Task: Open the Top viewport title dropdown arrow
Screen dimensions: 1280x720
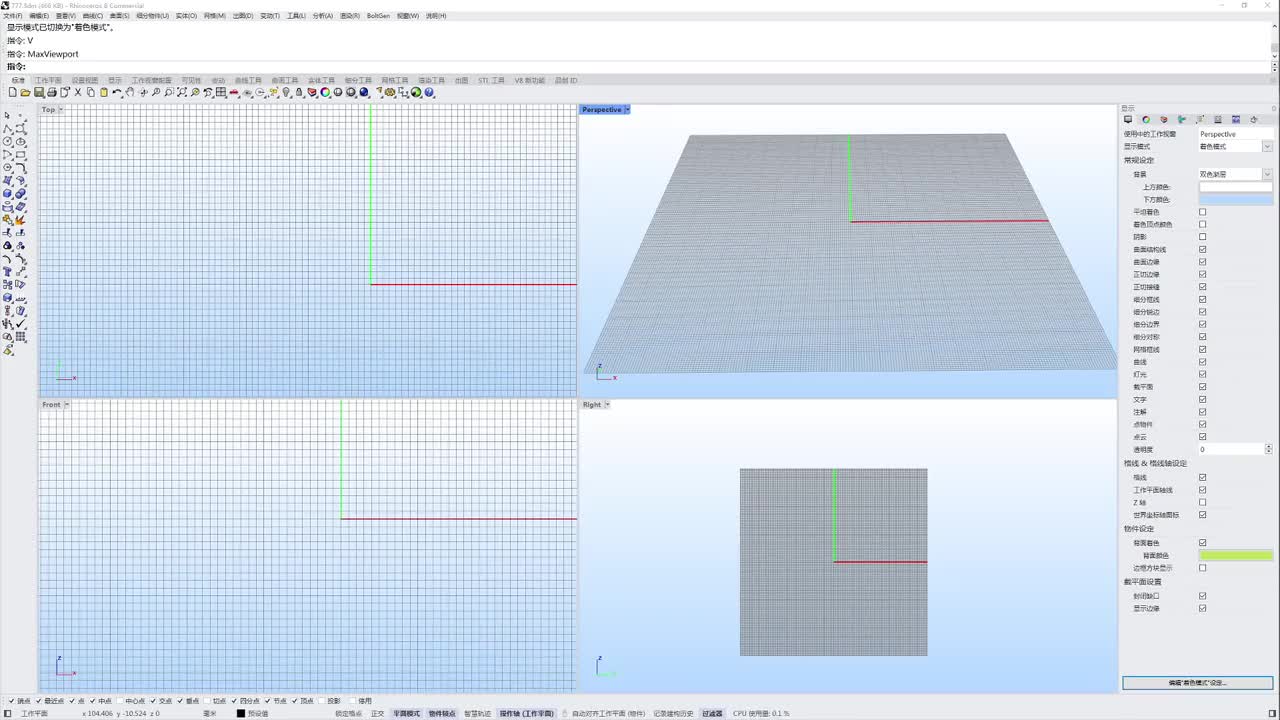Action: [x=61, y=109]
